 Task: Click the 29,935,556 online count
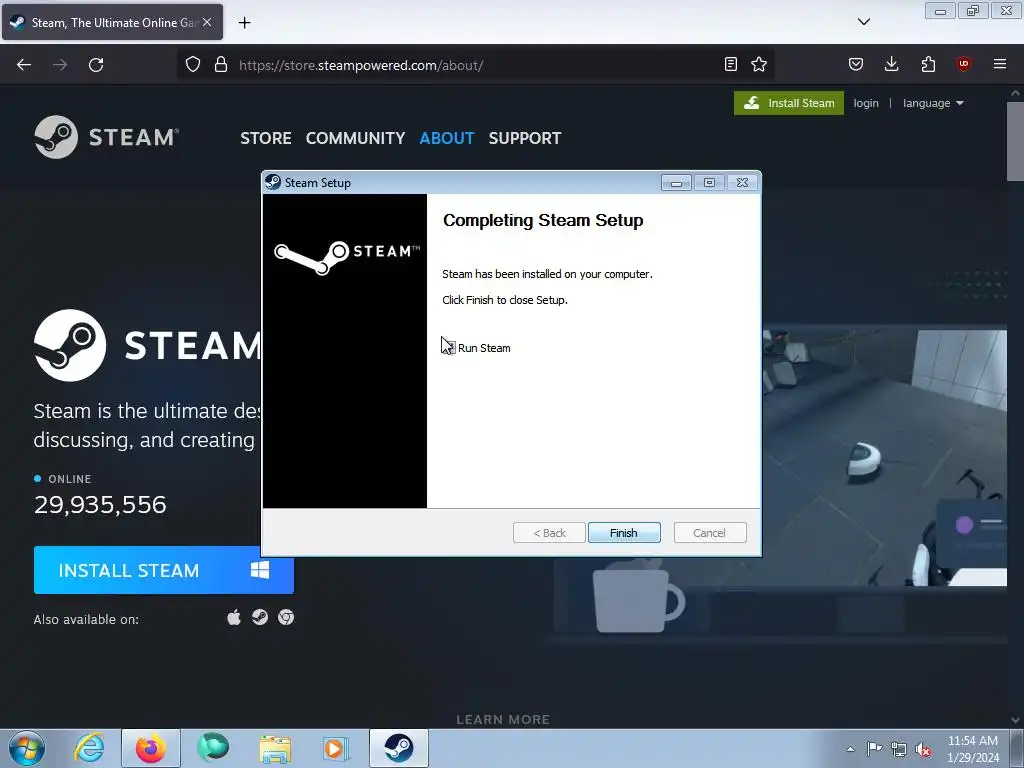(100, 505)
